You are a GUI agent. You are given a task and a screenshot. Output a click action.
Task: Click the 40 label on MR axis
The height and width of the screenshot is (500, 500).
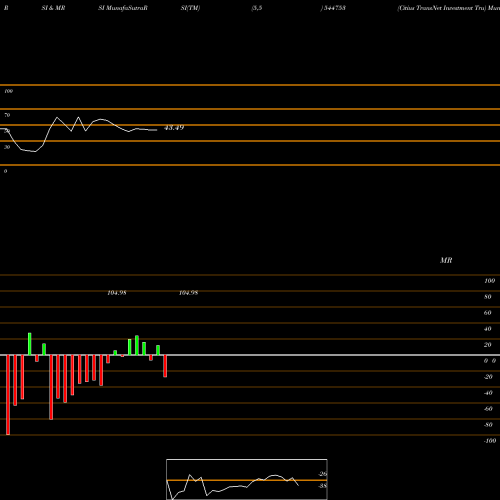(x=488, y=329)
